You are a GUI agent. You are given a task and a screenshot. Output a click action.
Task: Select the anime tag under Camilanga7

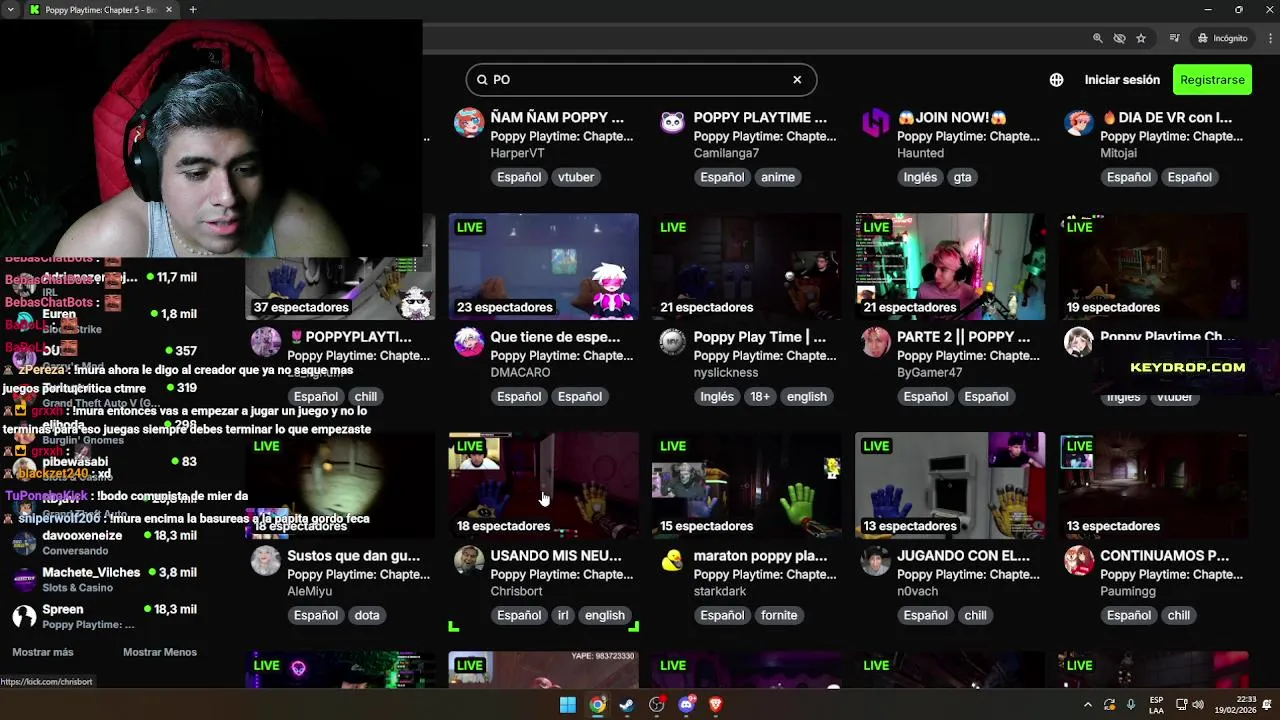pos(778,177)
